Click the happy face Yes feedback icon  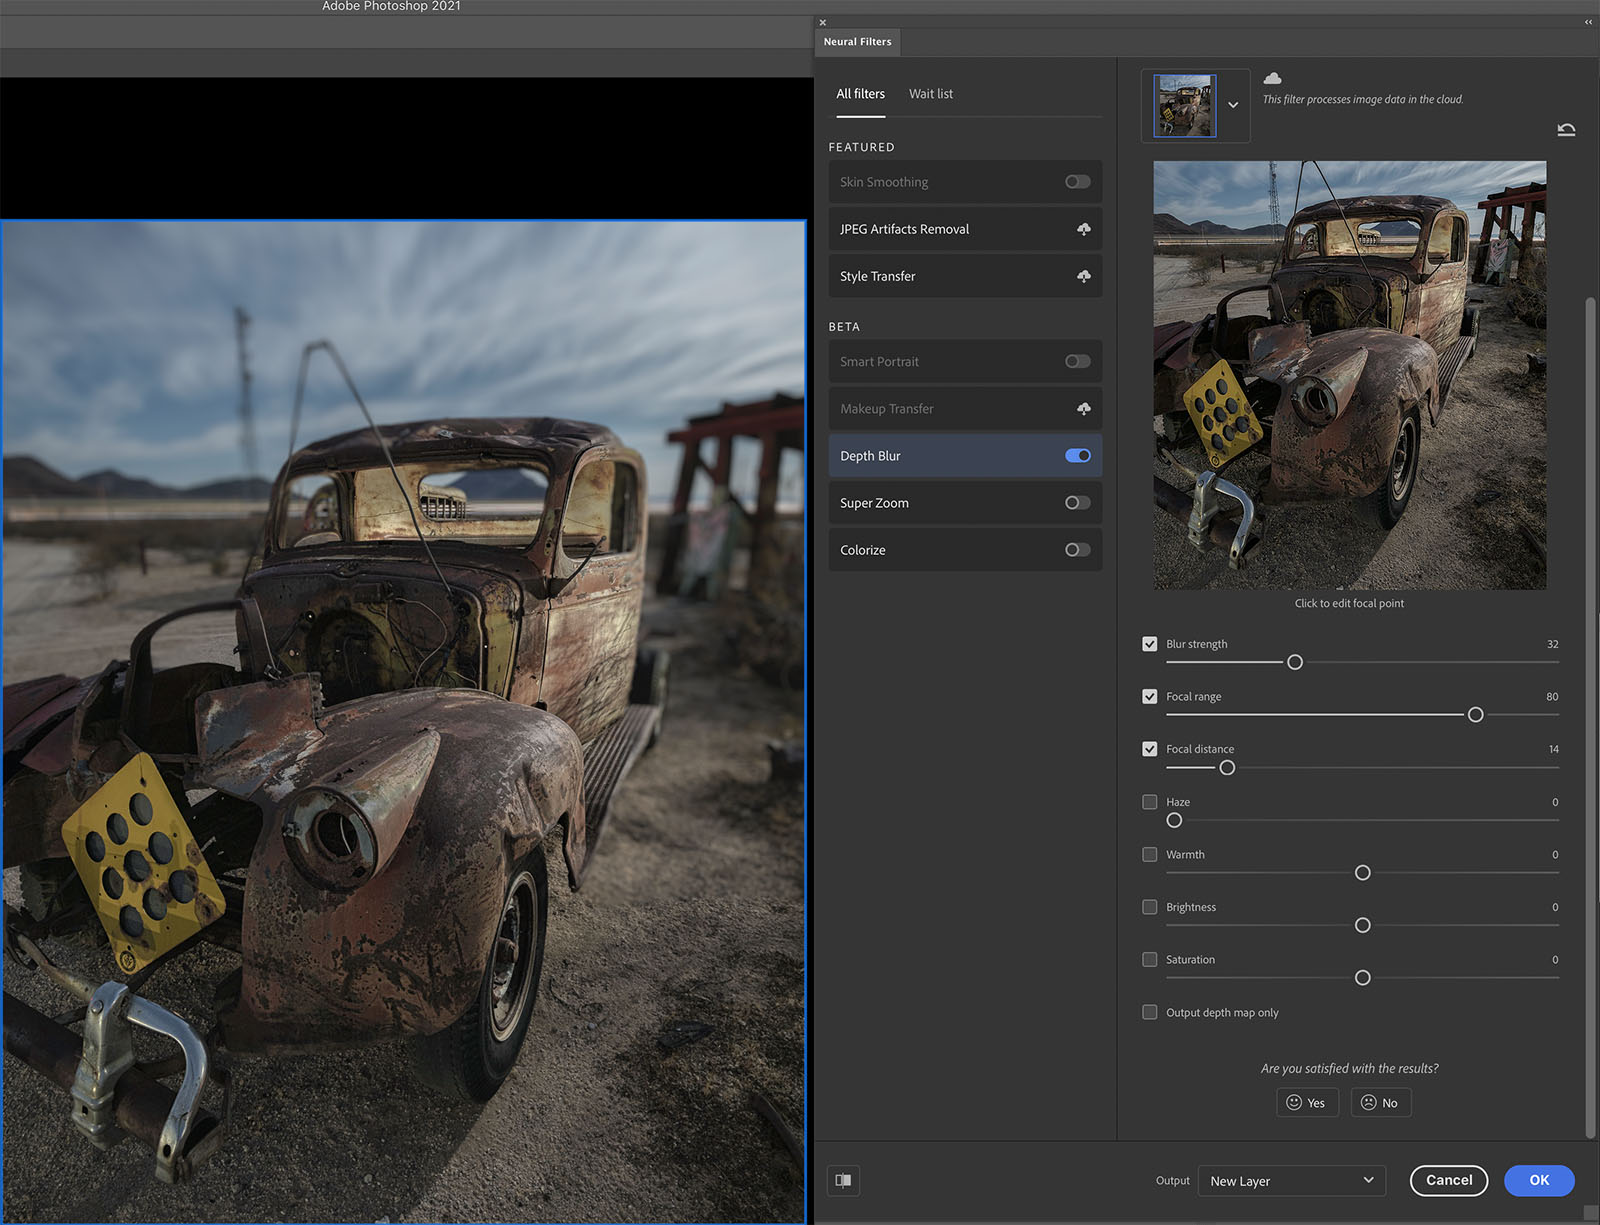[x=1294, y=1102]
